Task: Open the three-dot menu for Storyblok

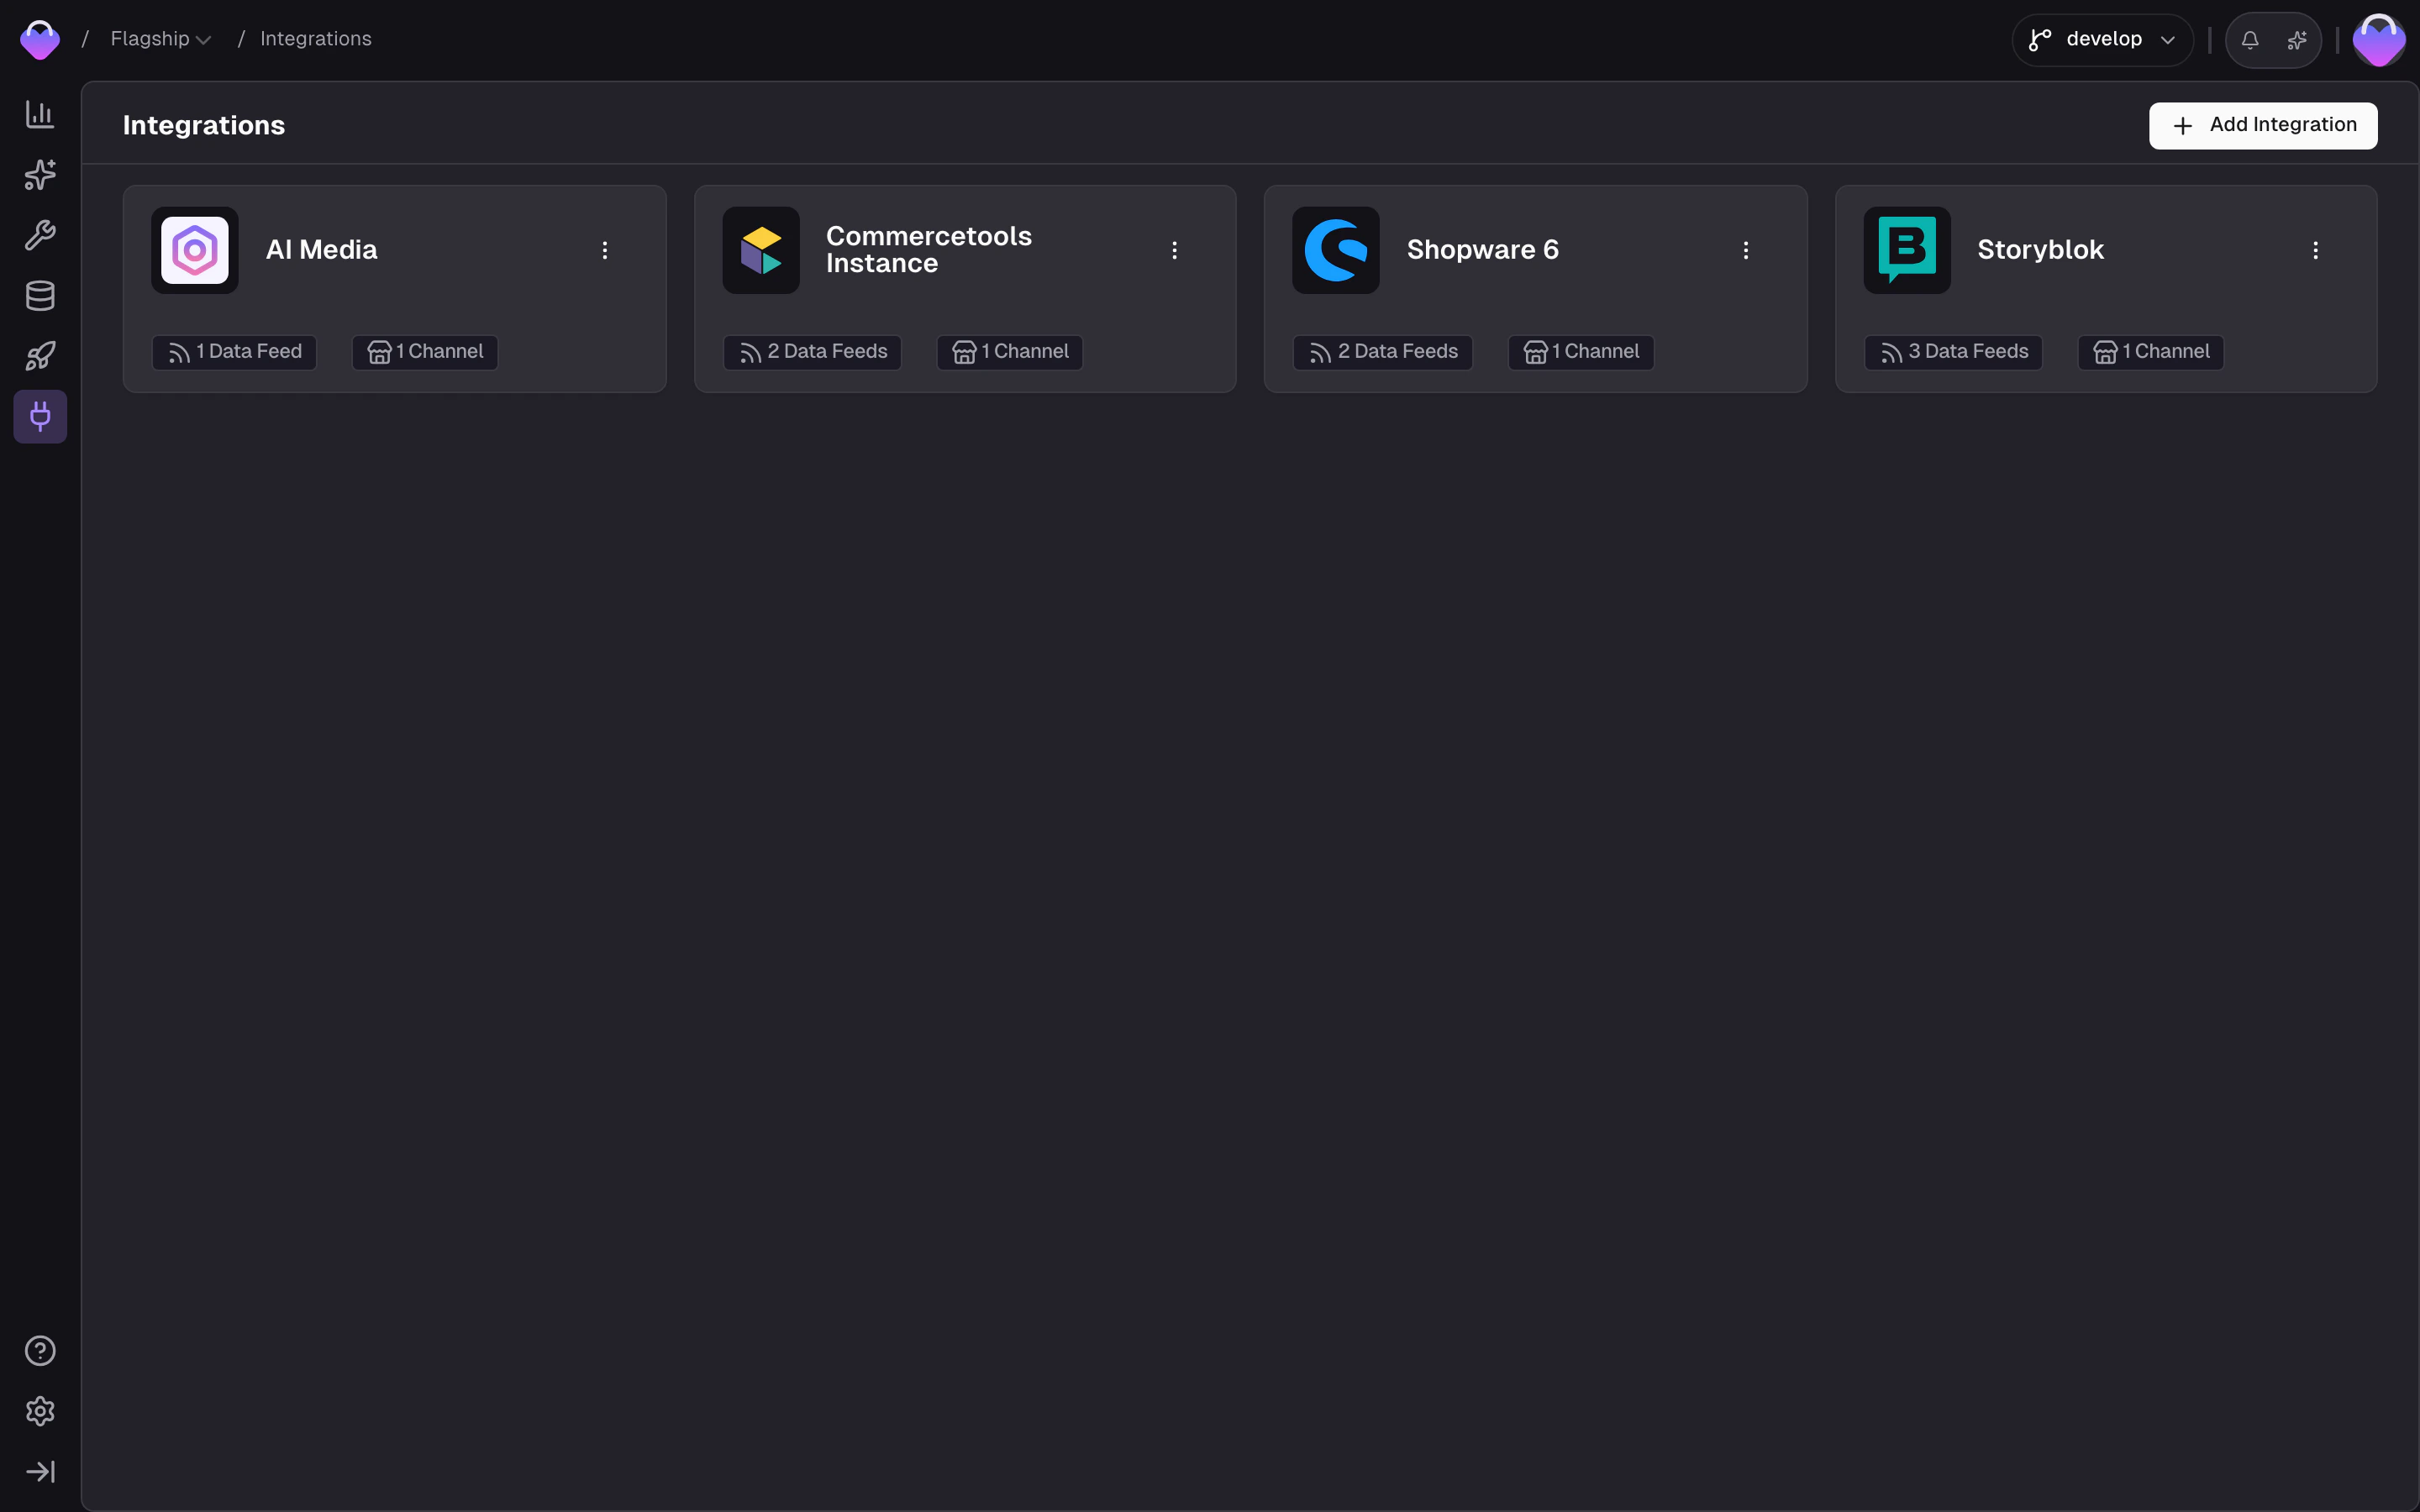Action: click(x=2316, y=250)
